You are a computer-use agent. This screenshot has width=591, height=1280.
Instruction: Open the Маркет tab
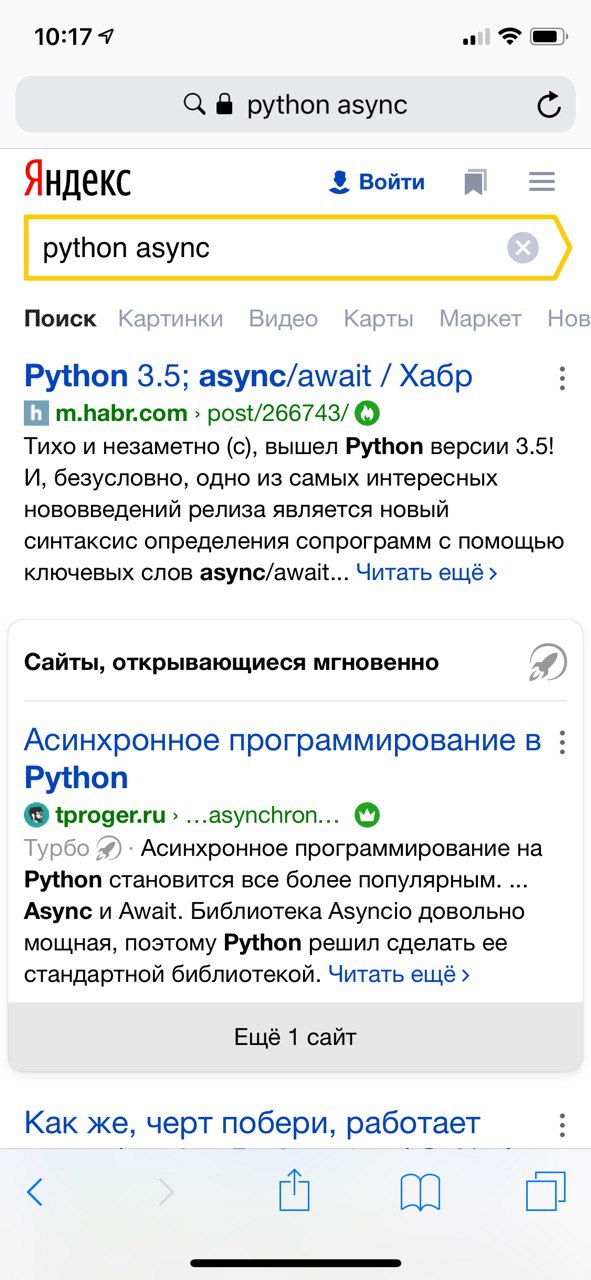coord(480,319)
